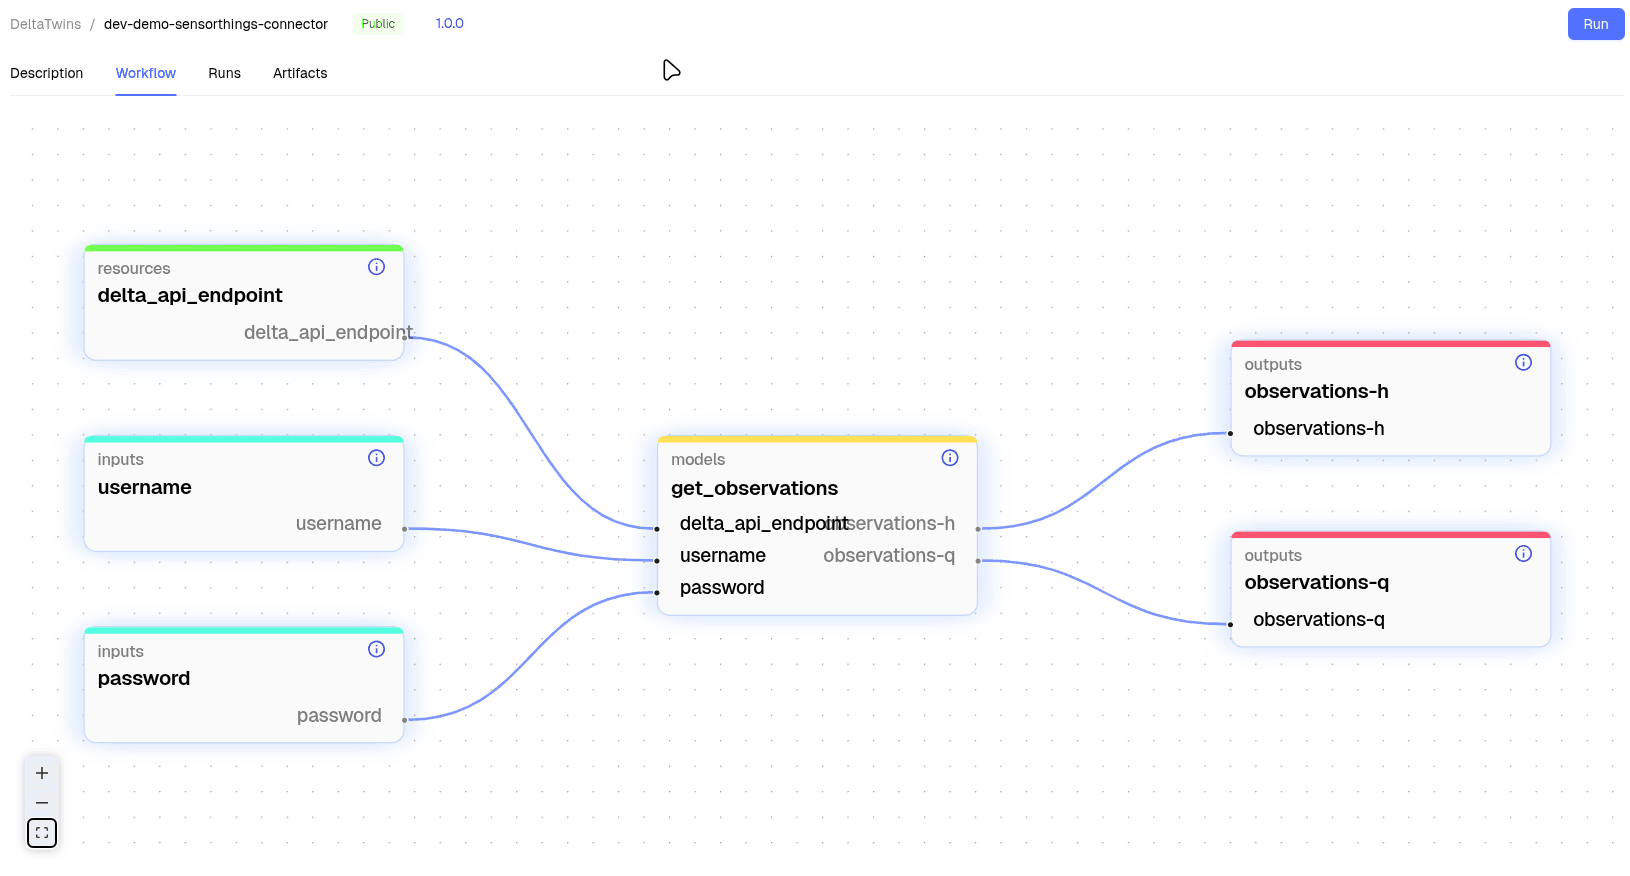
Task: Show info for password input node
Action: (x=376, y=649)
